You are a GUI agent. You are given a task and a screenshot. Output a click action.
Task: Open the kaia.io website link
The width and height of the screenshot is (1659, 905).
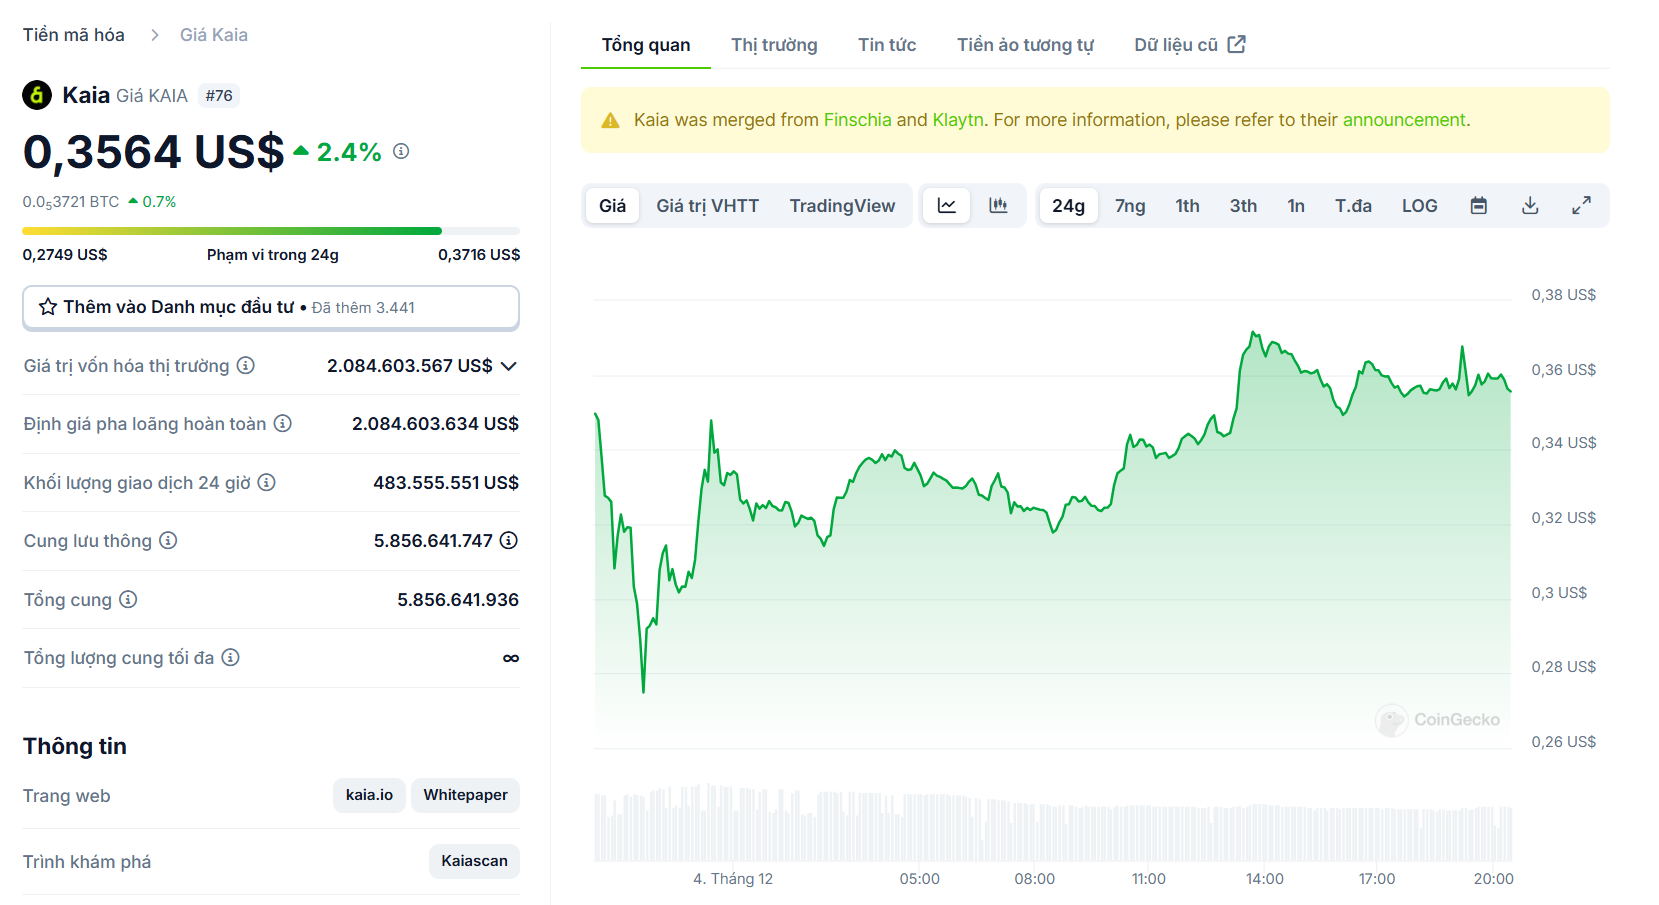click(x=369, y=795)
